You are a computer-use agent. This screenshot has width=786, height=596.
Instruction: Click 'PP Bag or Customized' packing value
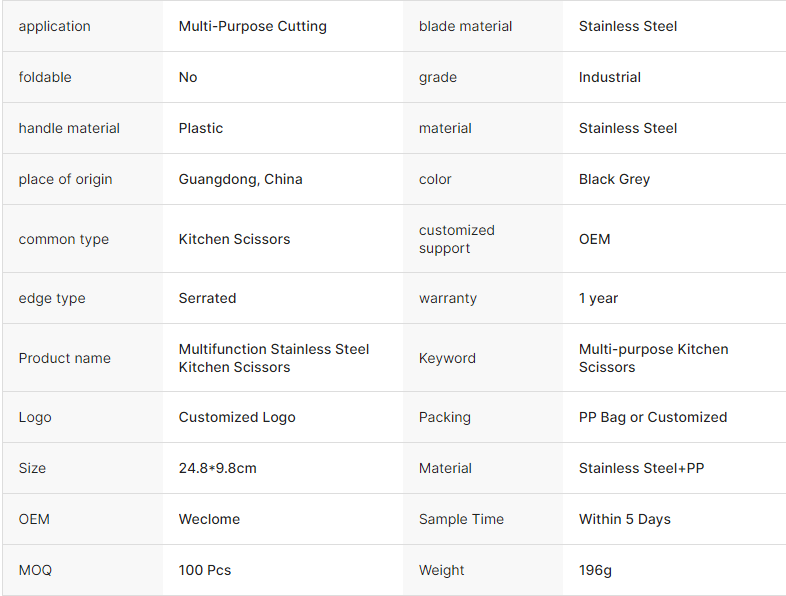coord(652,417)
